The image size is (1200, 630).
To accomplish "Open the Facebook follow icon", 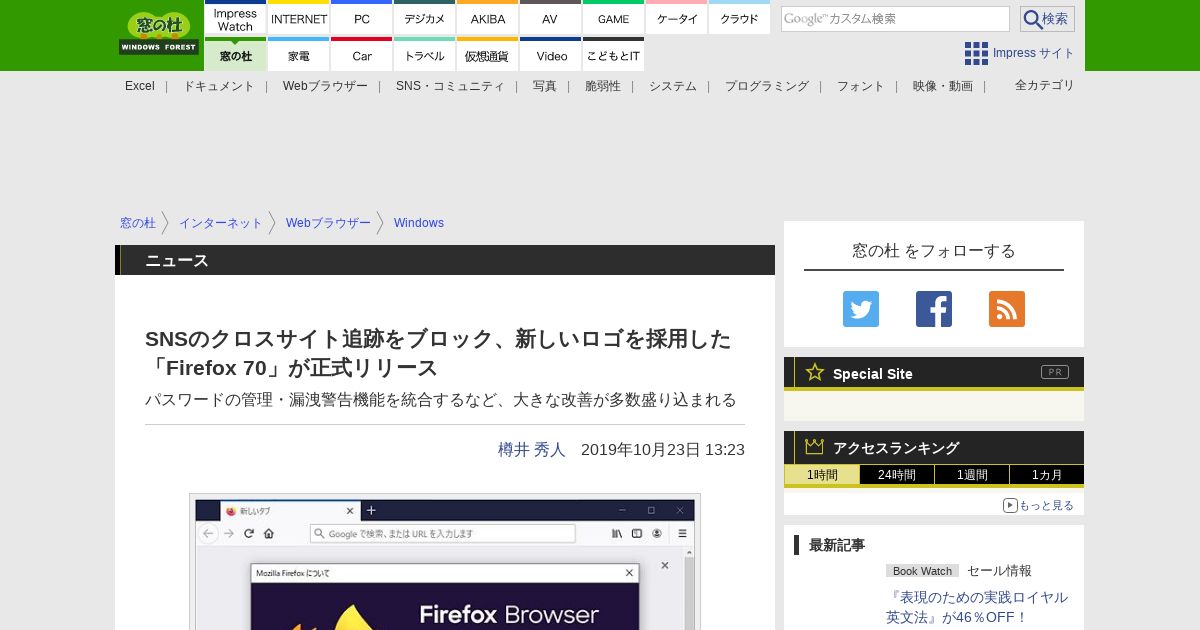I will 934,309.
